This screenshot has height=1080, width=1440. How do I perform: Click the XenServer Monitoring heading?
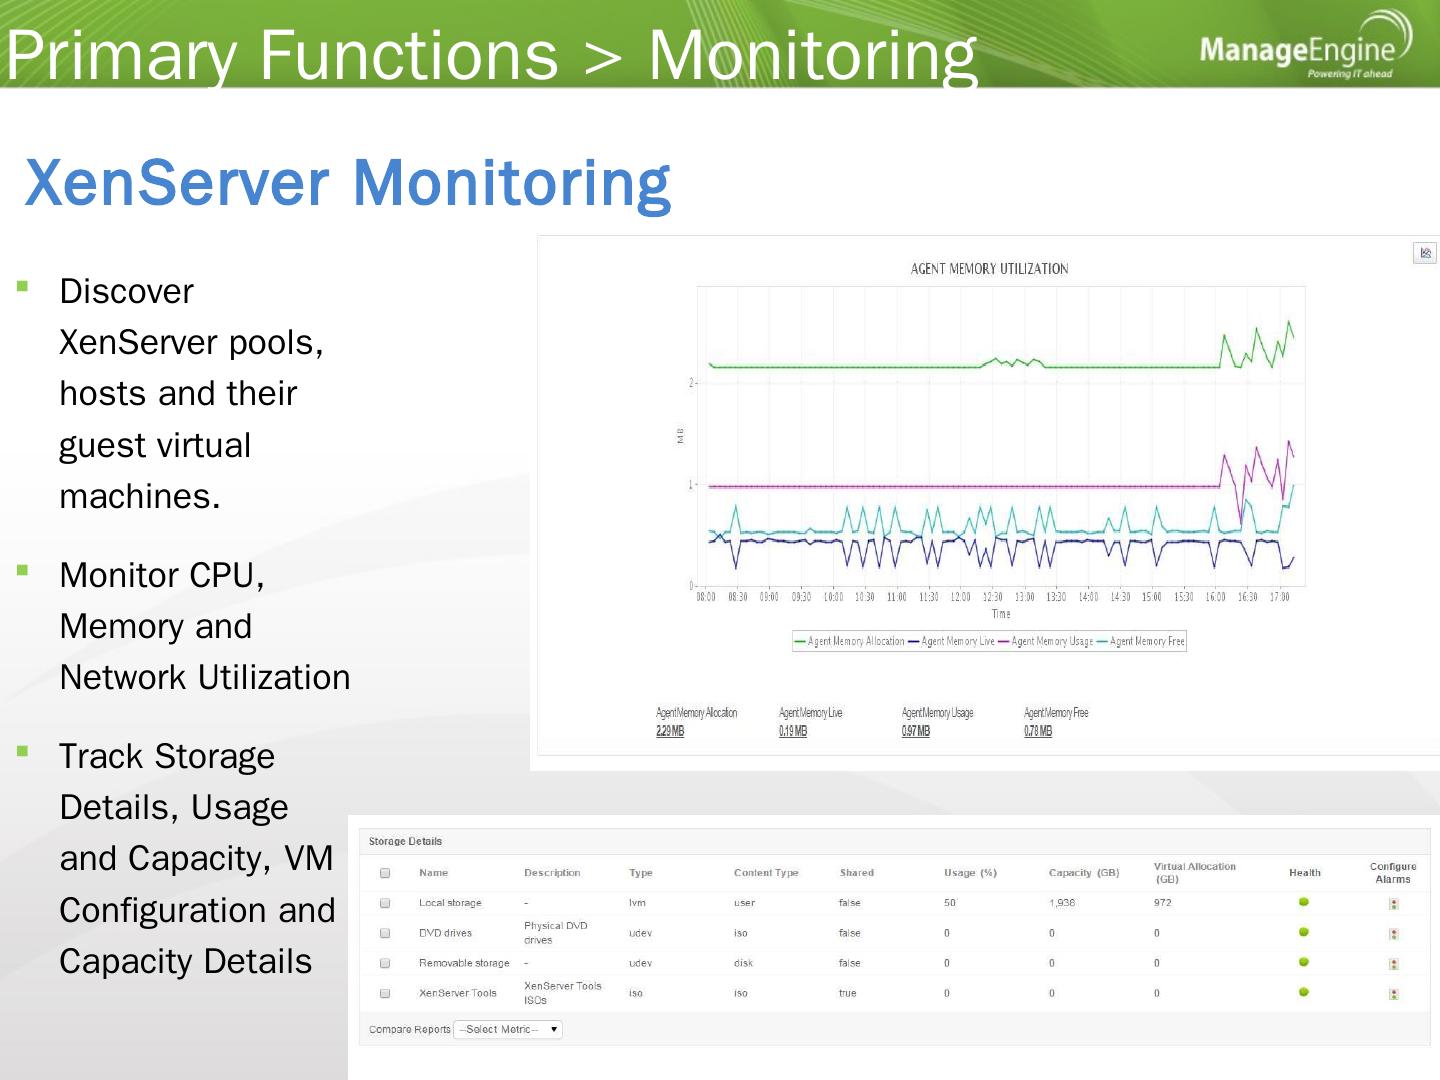pyautogui.click(x=347, y=183)
